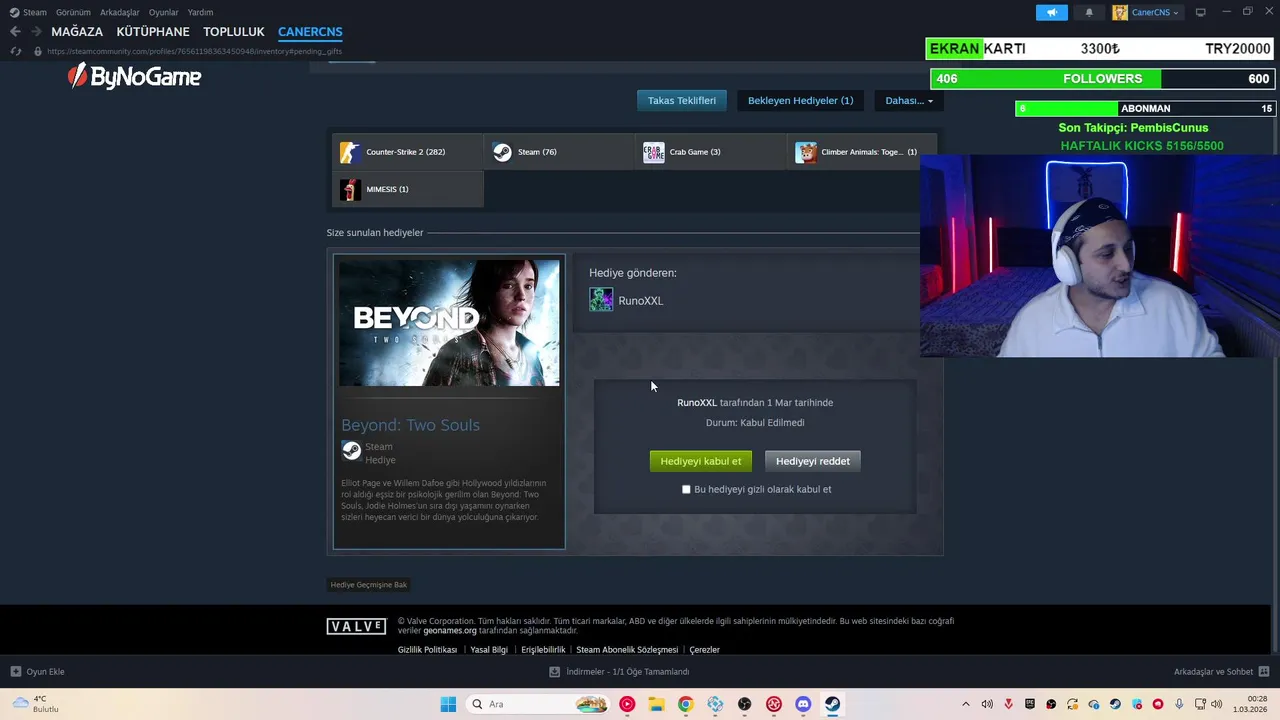
Task: Open the Erişilebilirlik link
Action: [x=543, y=650]
